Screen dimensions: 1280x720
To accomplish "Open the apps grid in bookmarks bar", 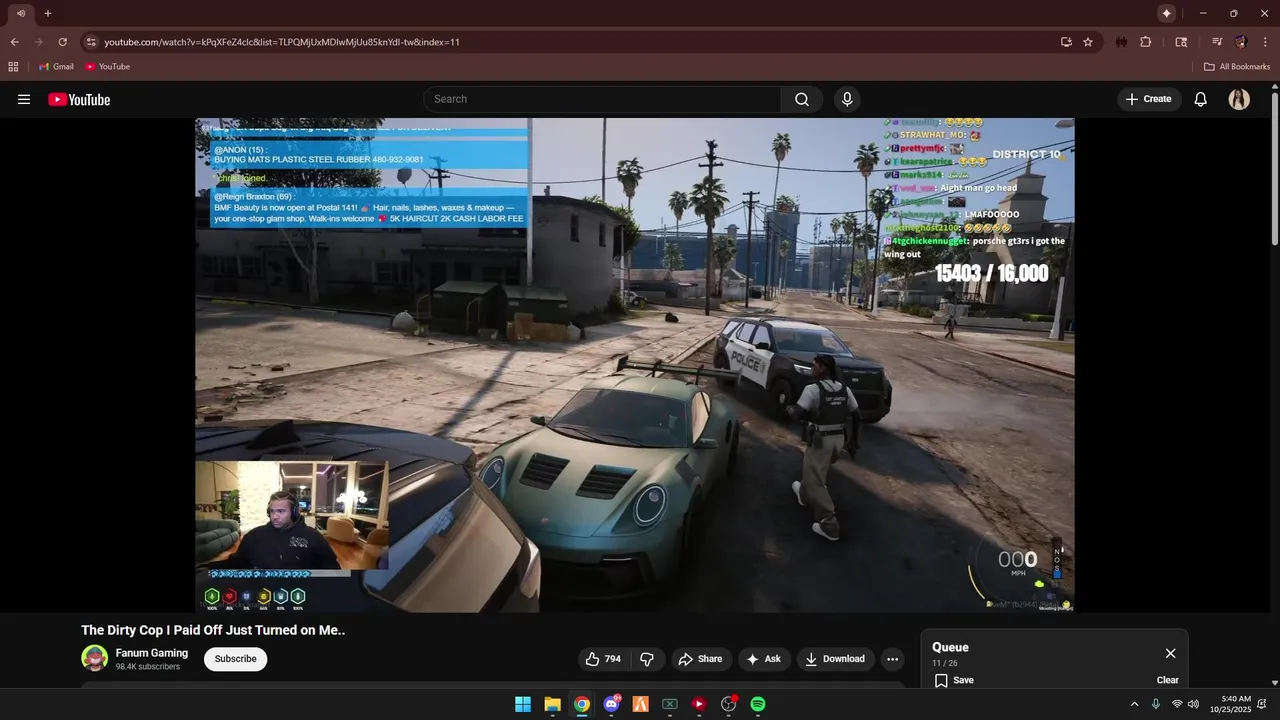I will (x=13, y=67).
